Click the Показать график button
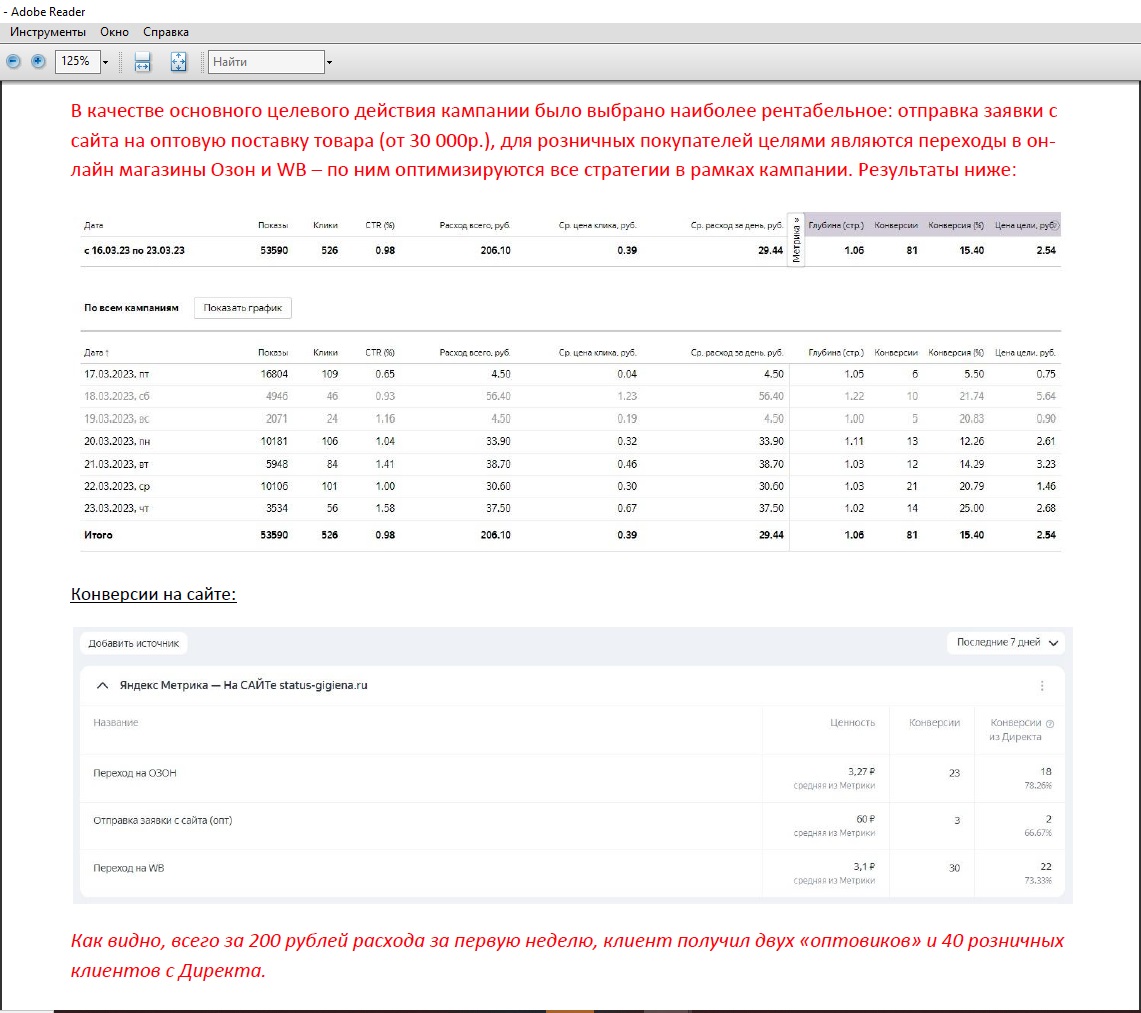The height and width of the screenshot is (1013, 1141). (242, 308)
